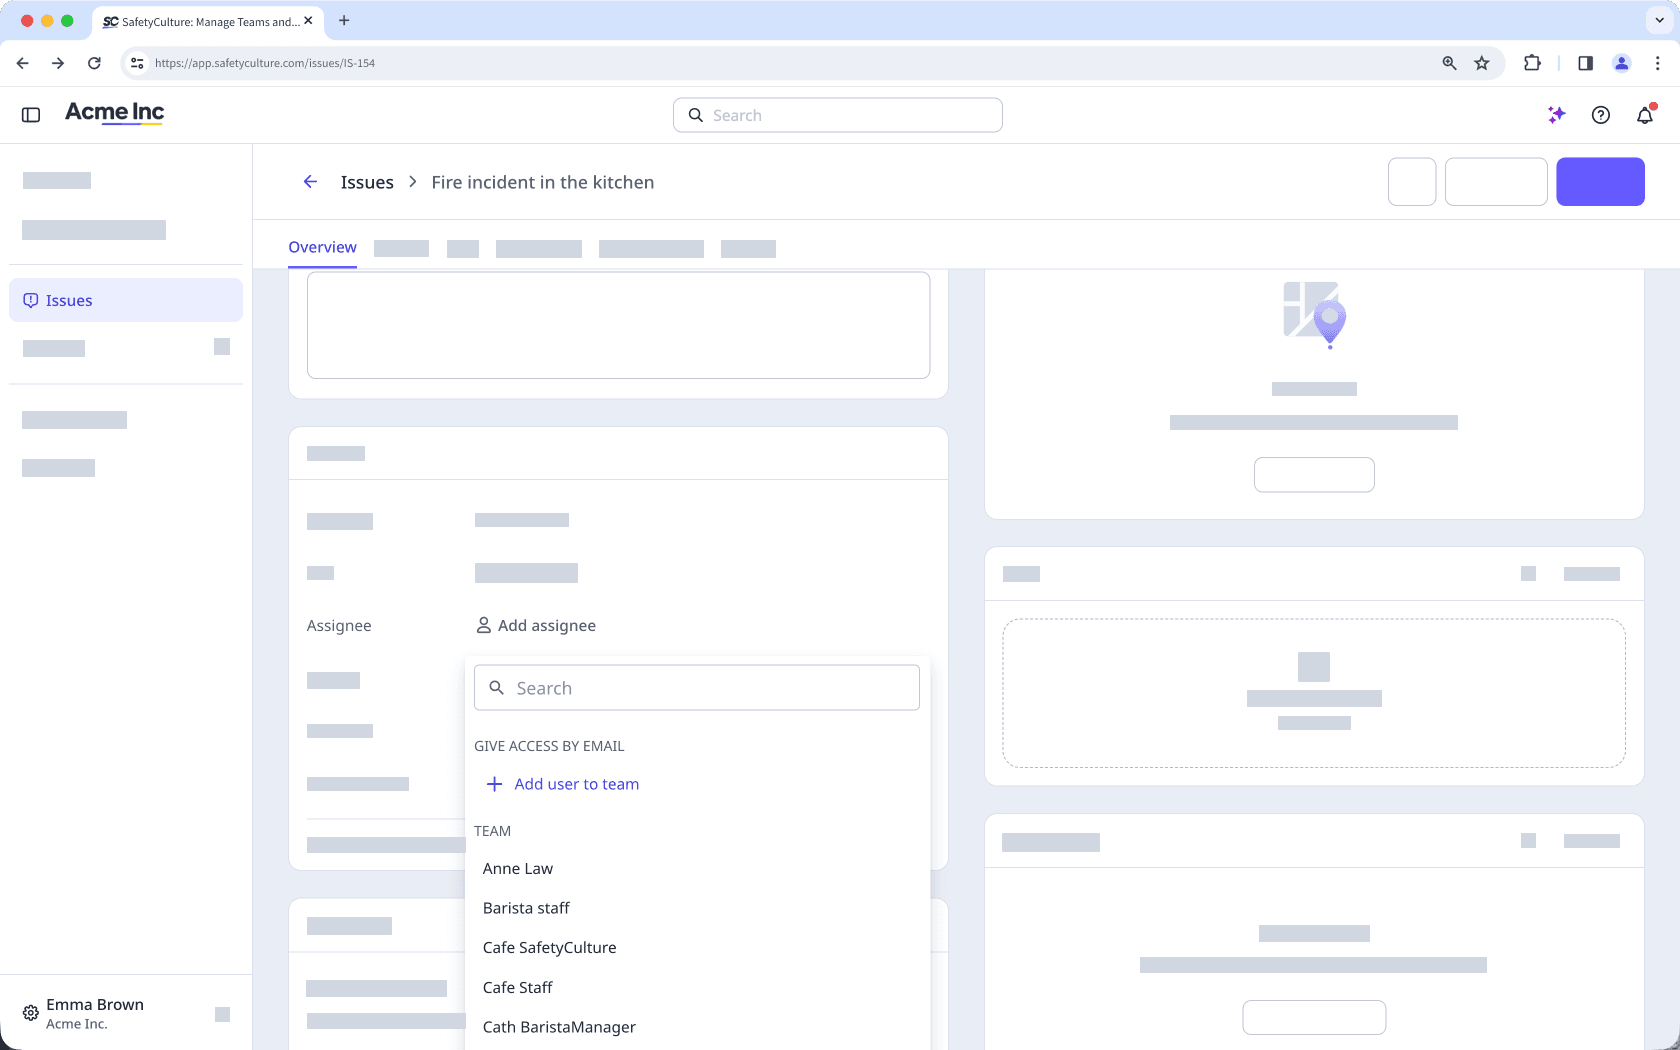1680x1050 pixels.
Task: Open help via the question mark icon
Action: [1601, 115]
